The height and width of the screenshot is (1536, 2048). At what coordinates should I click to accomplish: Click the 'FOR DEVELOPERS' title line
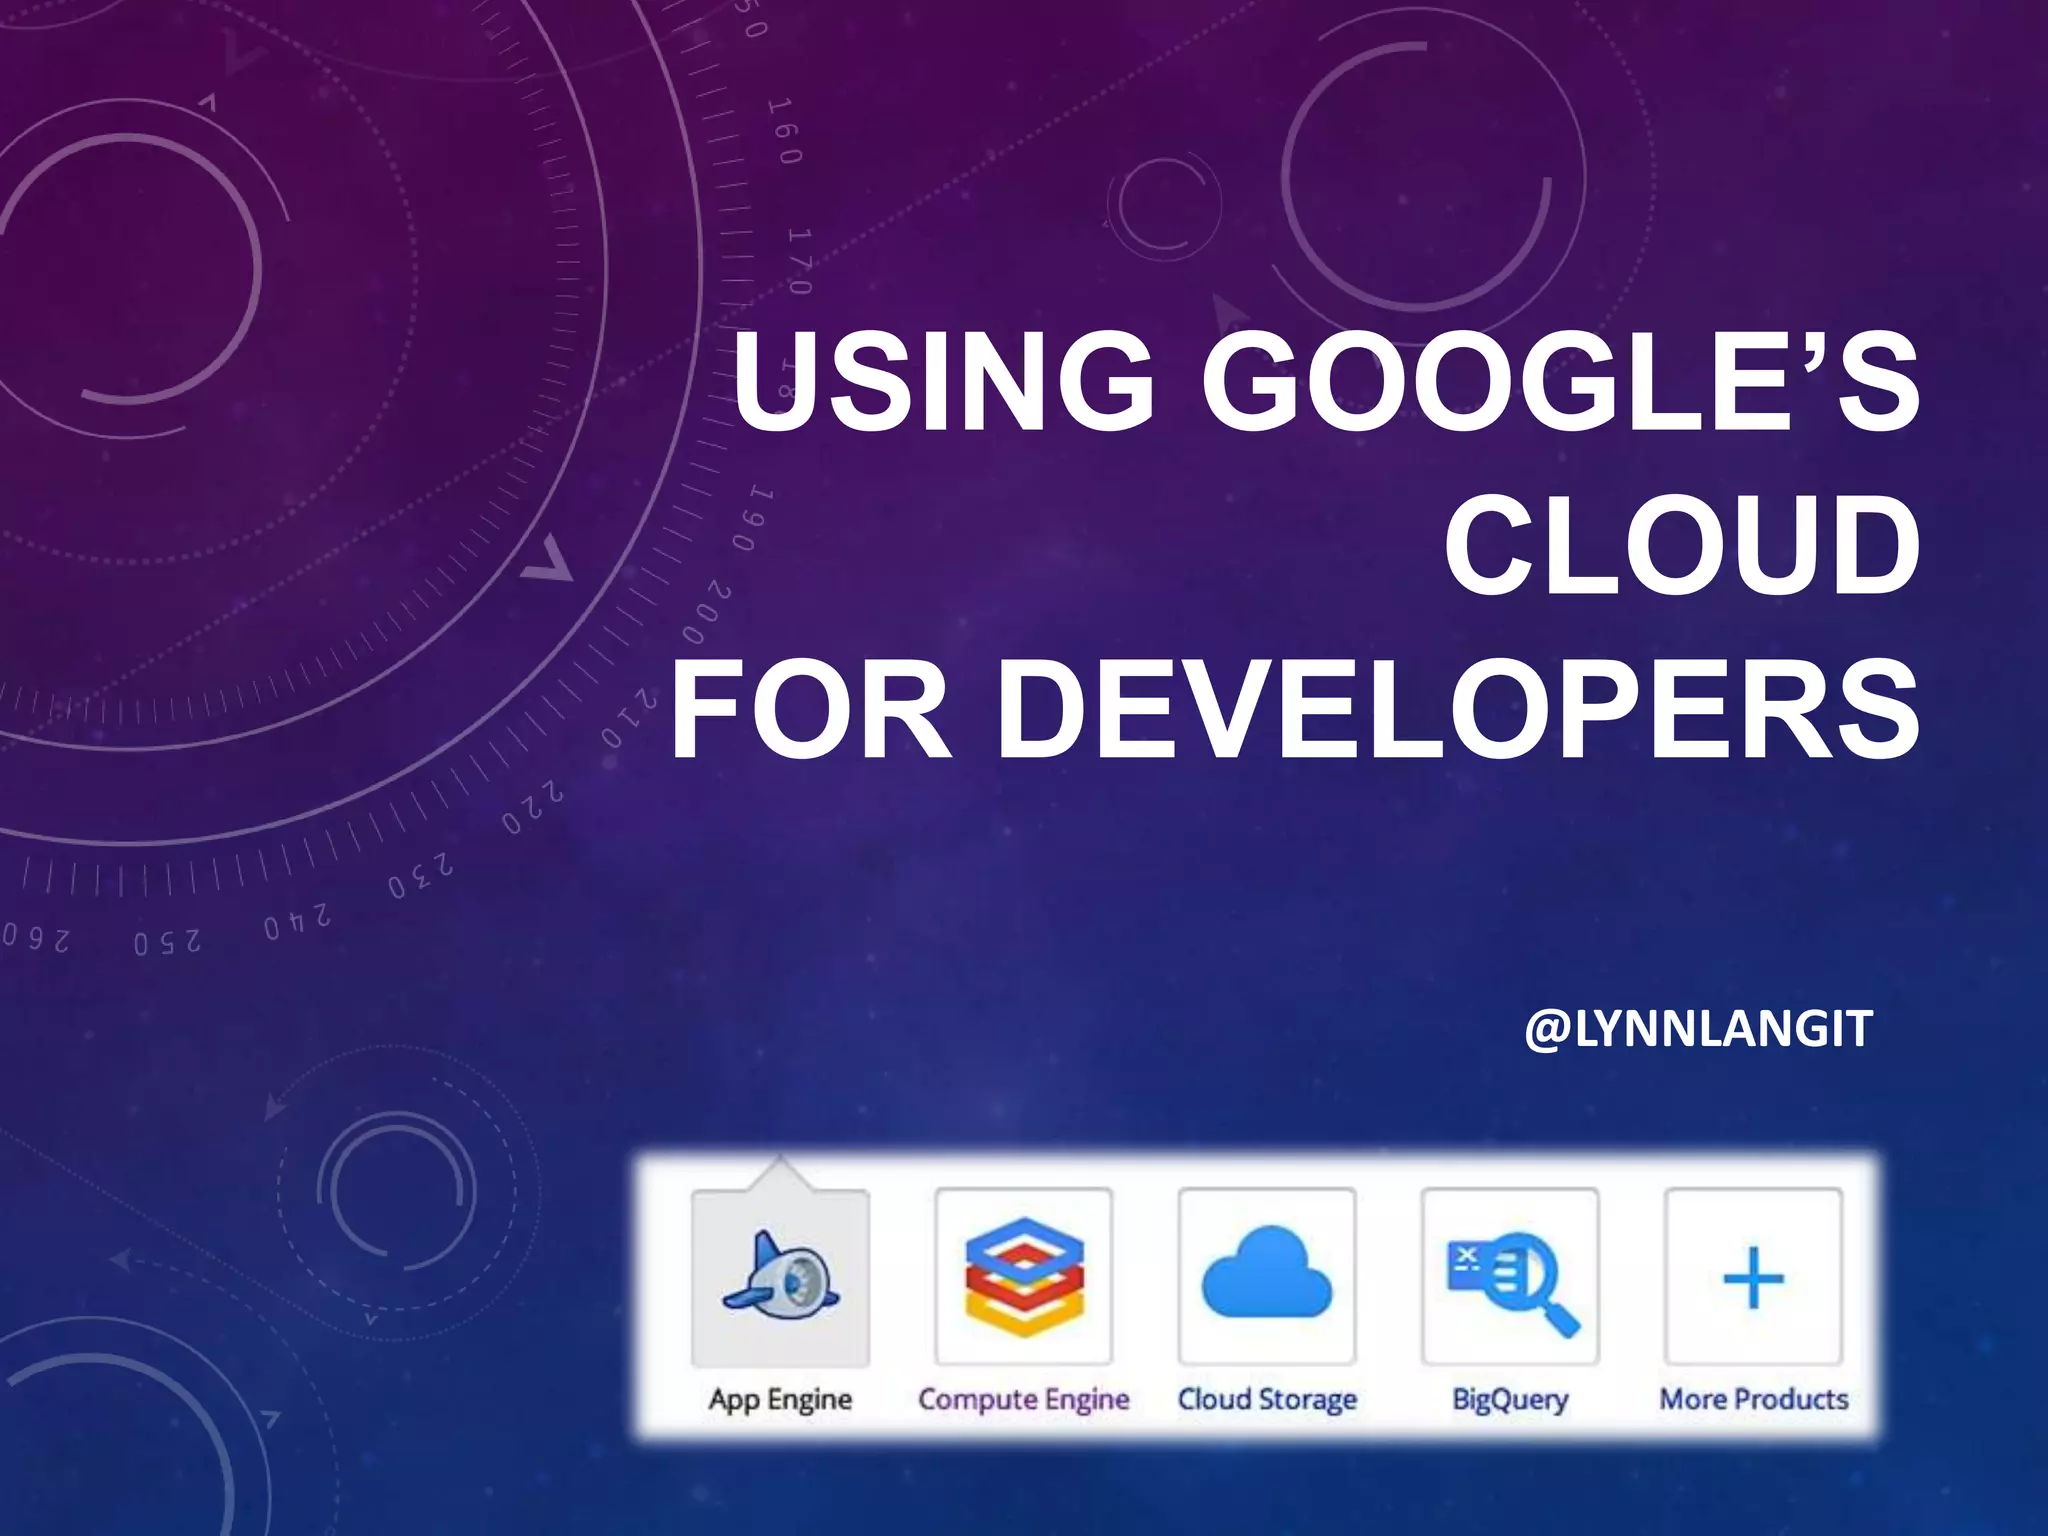[x=1295, y=708]
